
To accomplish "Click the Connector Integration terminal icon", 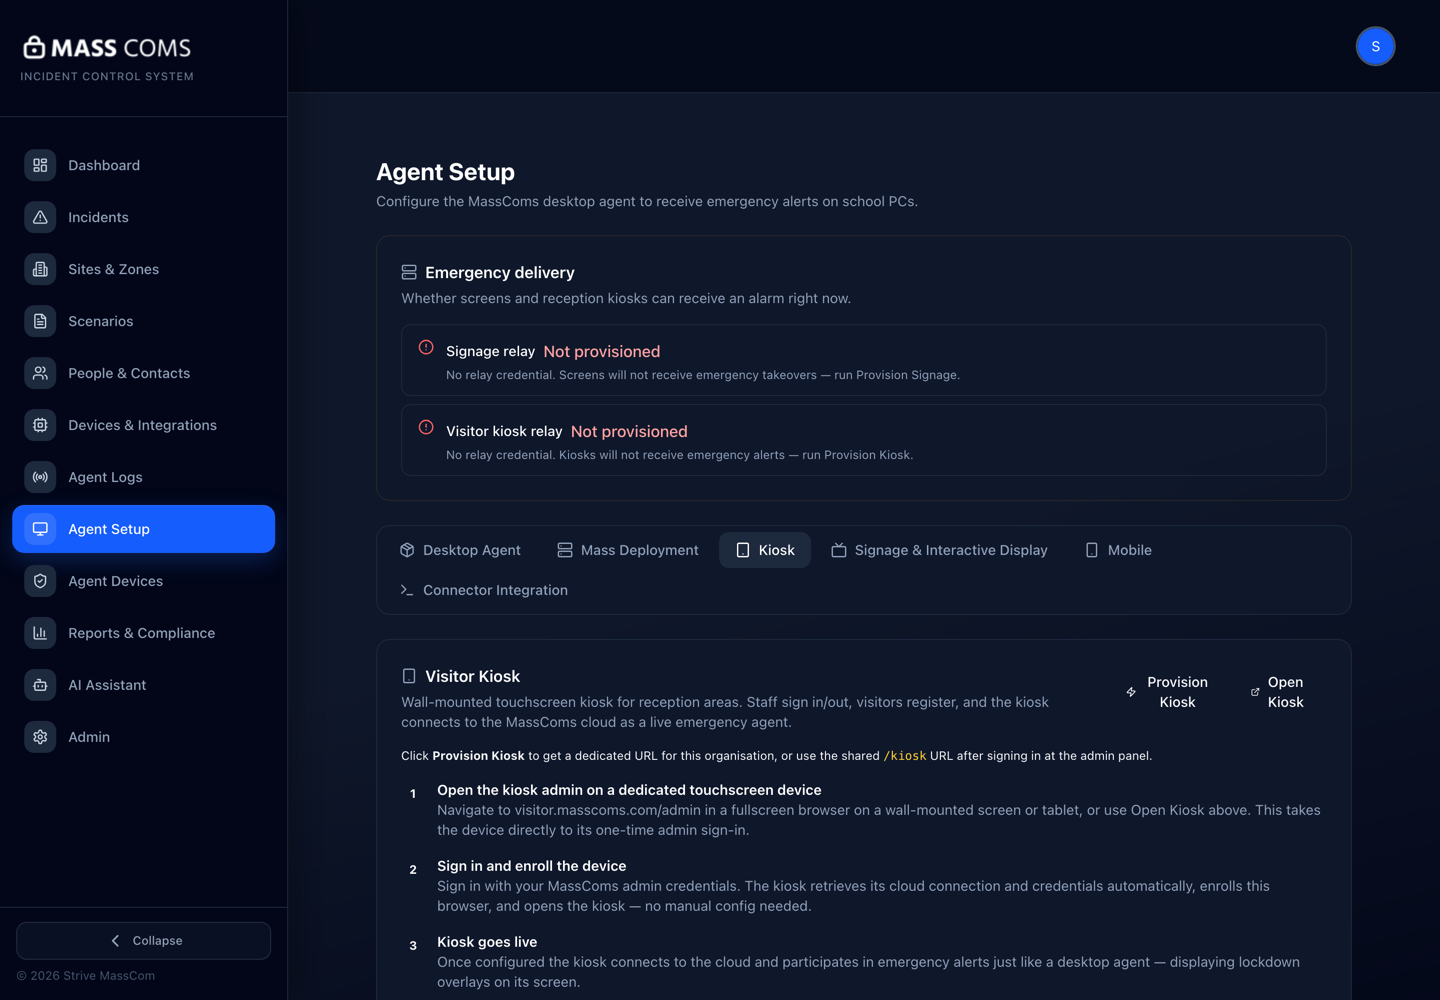I will click(x=407, y=590).
